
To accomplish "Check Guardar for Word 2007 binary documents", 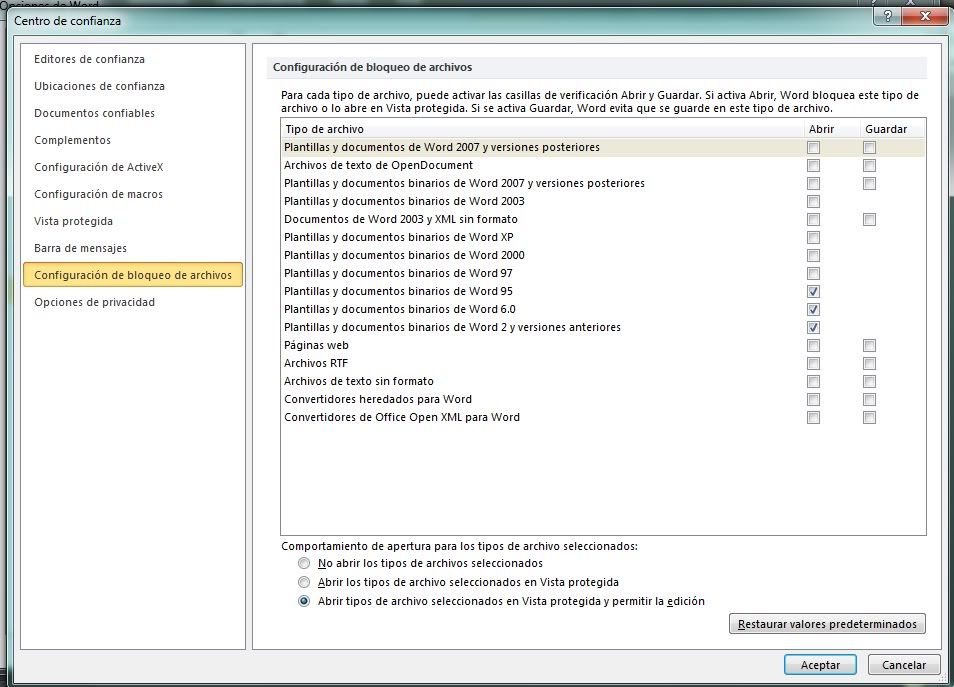I will [x=869, y=183].
